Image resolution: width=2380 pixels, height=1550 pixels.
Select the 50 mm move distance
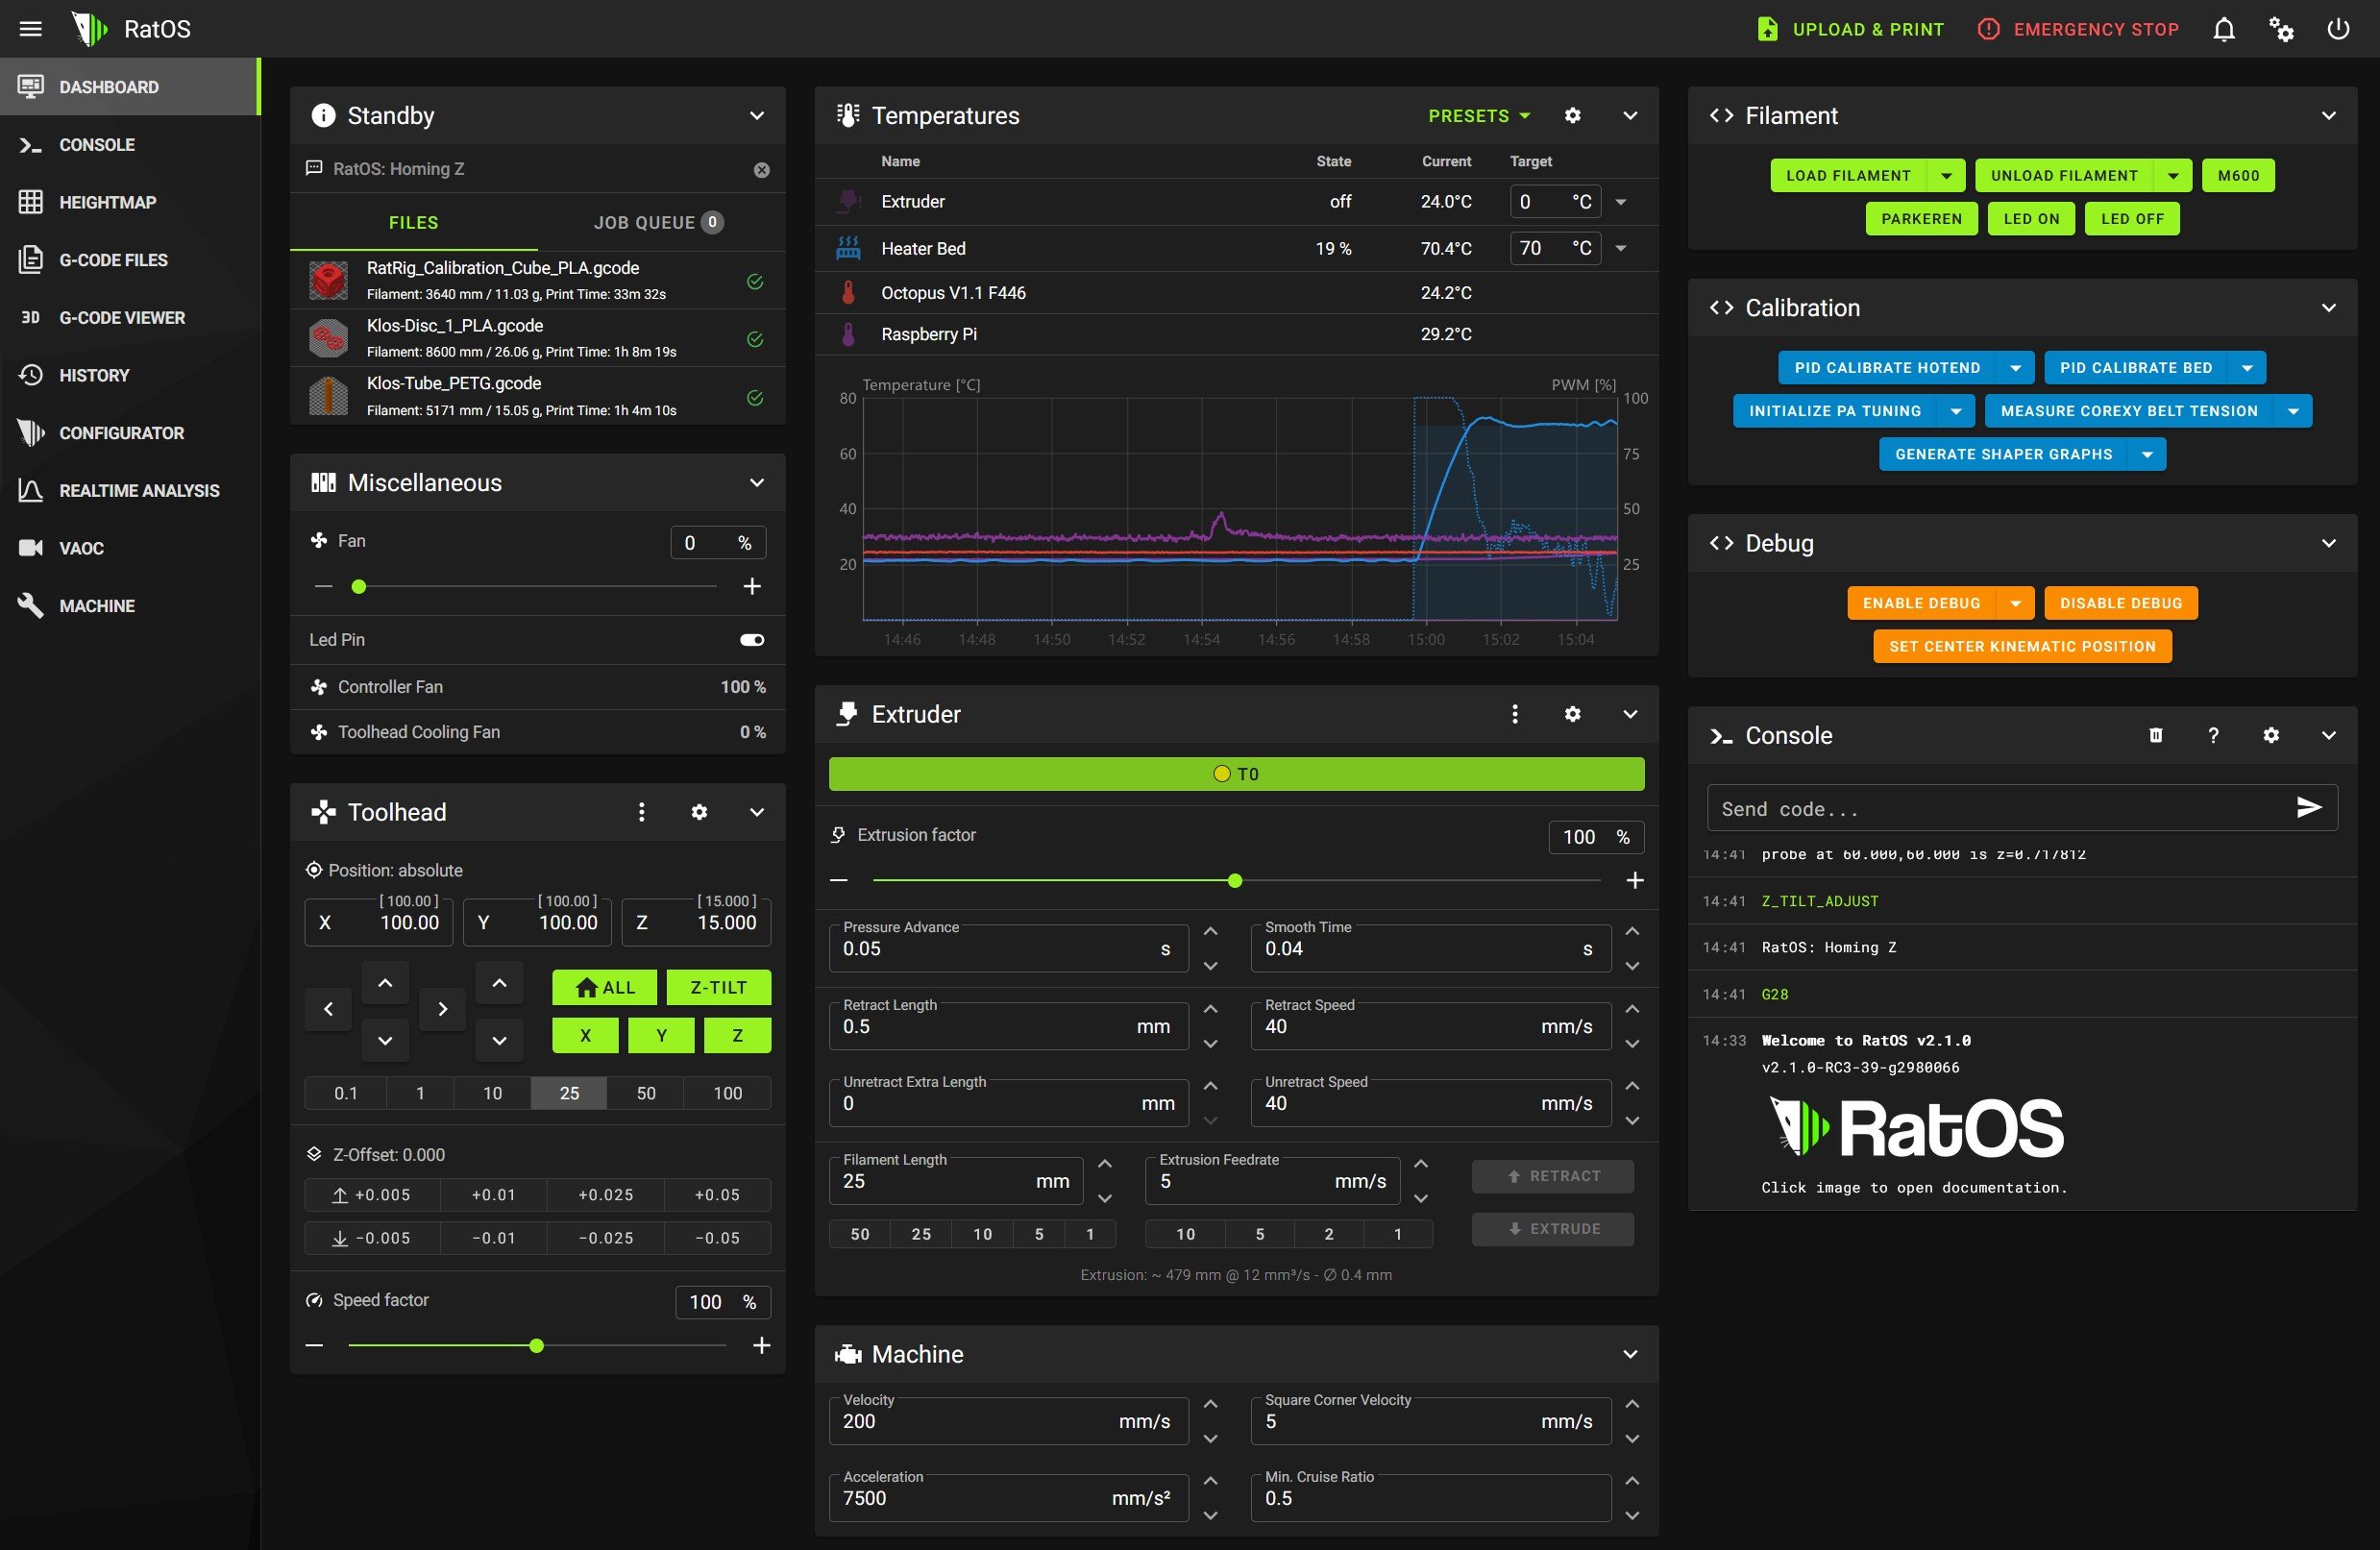[646, 1093]
